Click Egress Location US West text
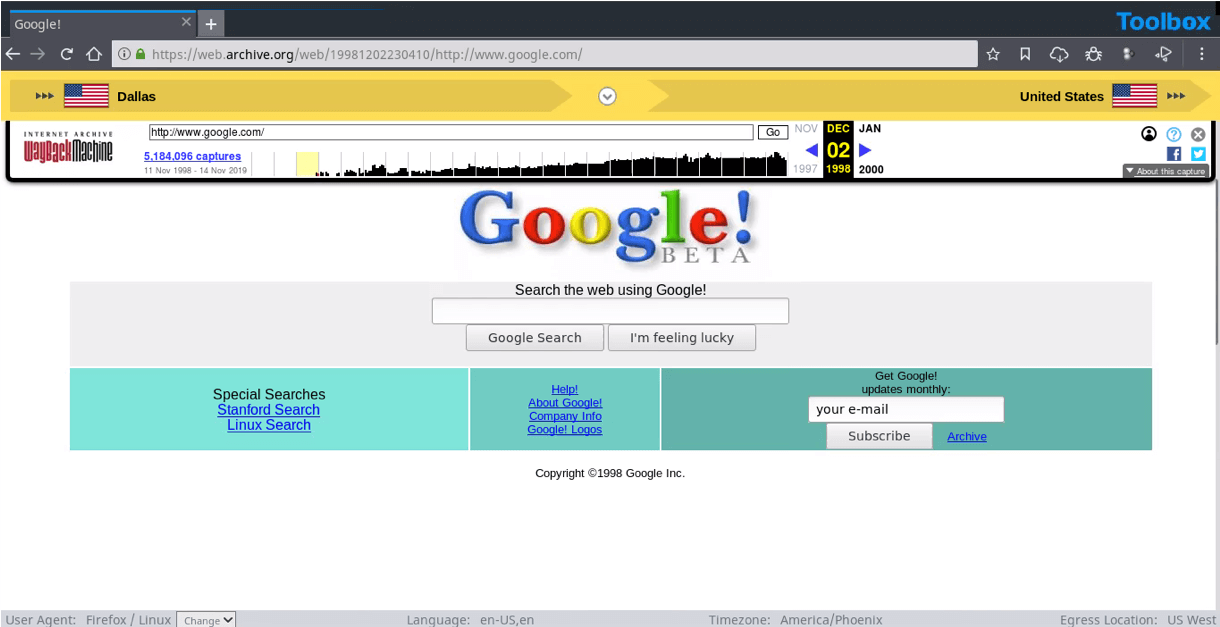 point(1138,620)
